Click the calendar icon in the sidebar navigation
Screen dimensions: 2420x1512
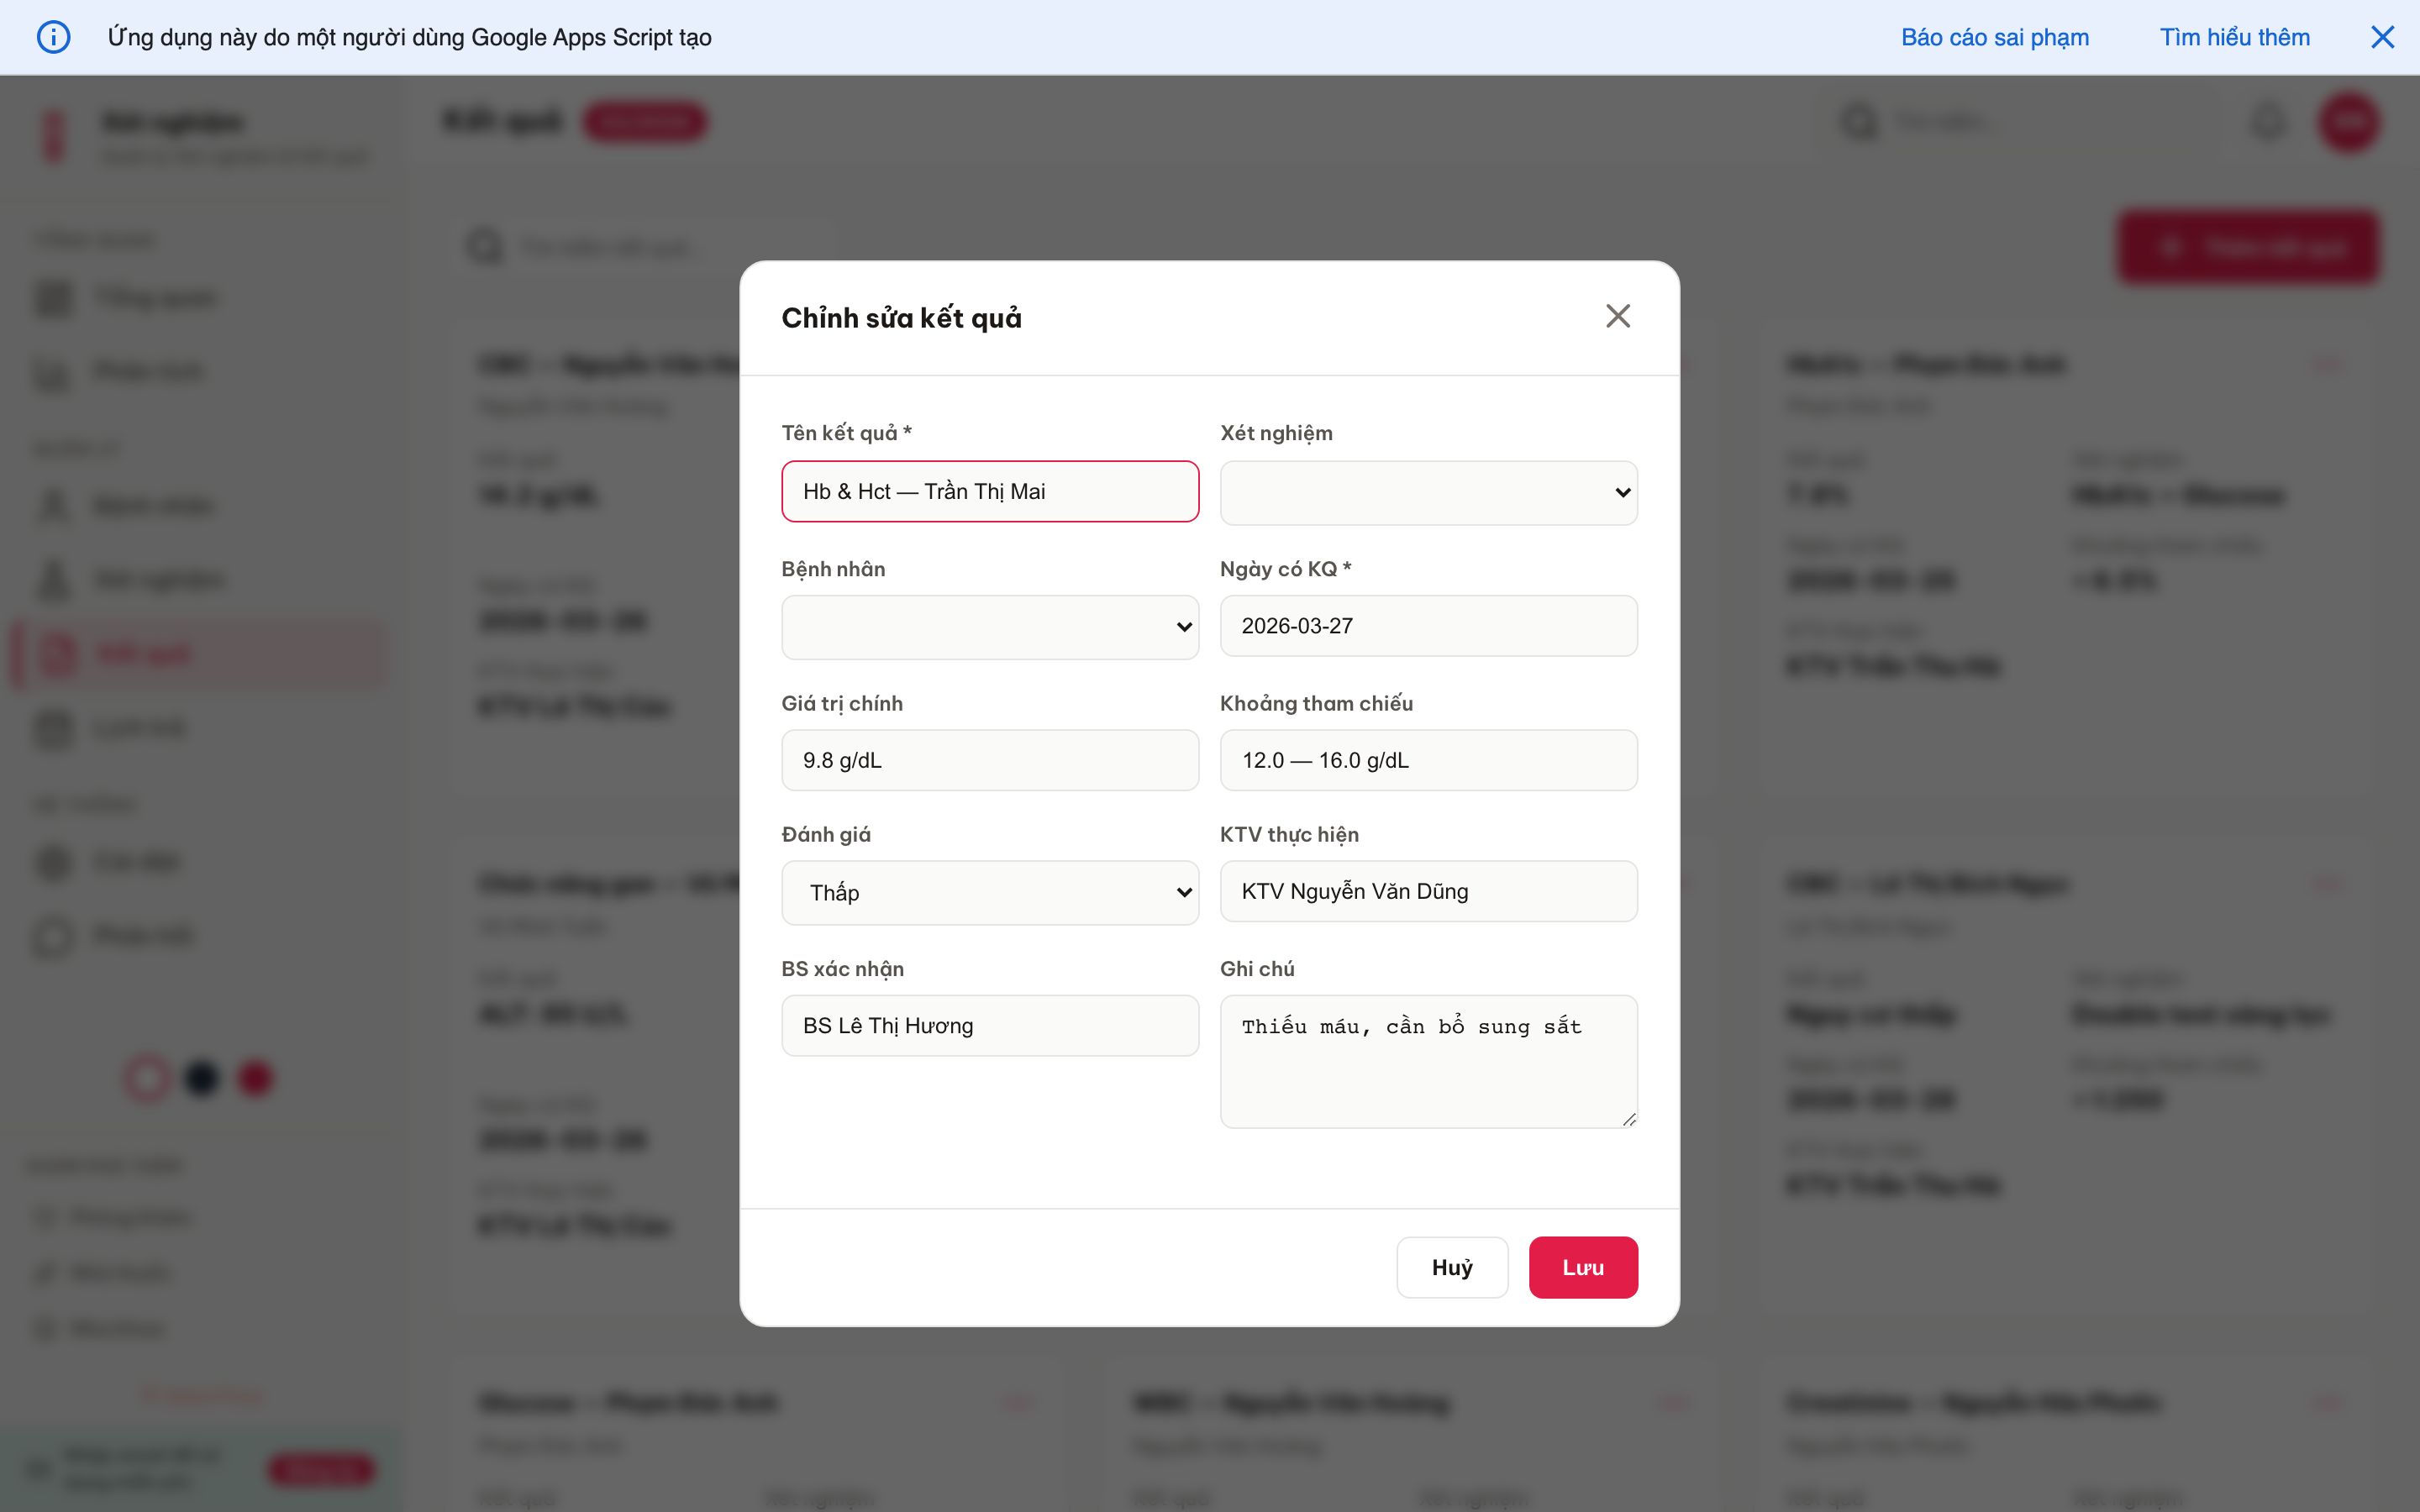[52, 727]
